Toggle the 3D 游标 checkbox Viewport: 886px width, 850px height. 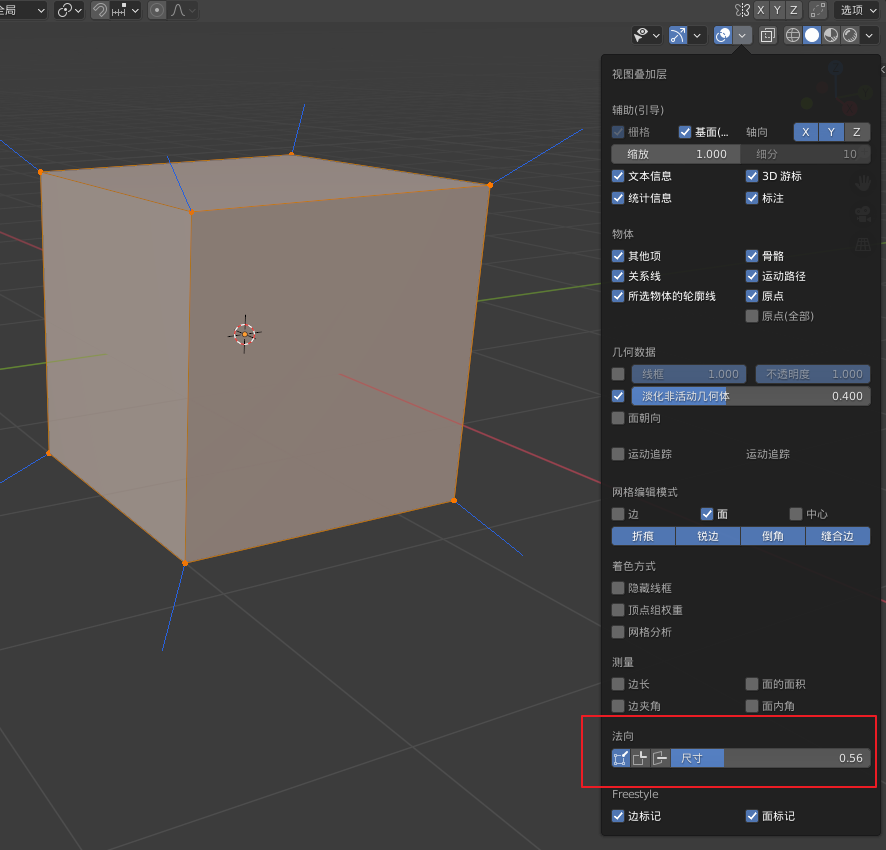[752, 176]
